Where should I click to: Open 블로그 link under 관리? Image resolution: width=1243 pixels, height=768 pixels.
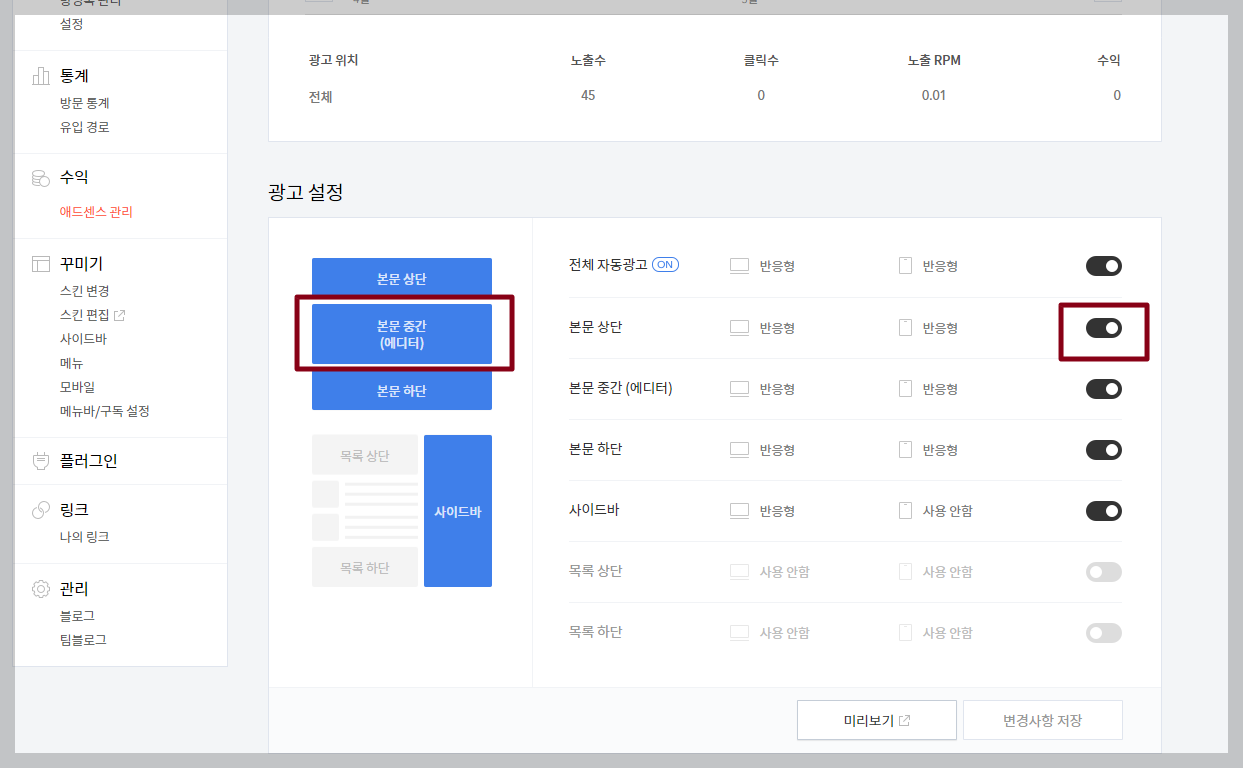click(x=77, y=616)
